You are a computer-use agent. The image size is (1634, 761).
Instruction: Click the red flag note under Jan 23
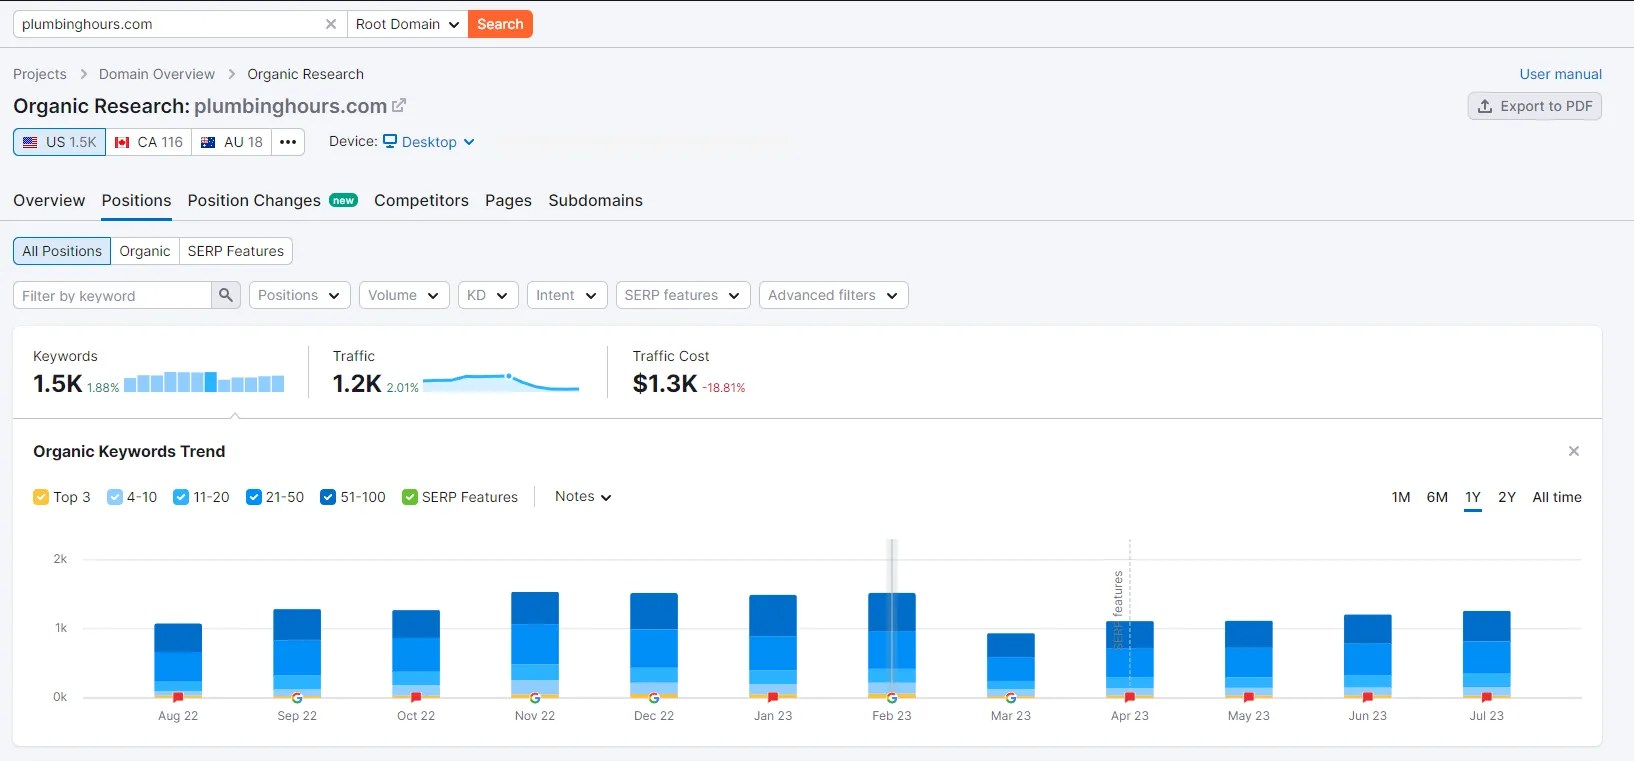tap(773, 698)
